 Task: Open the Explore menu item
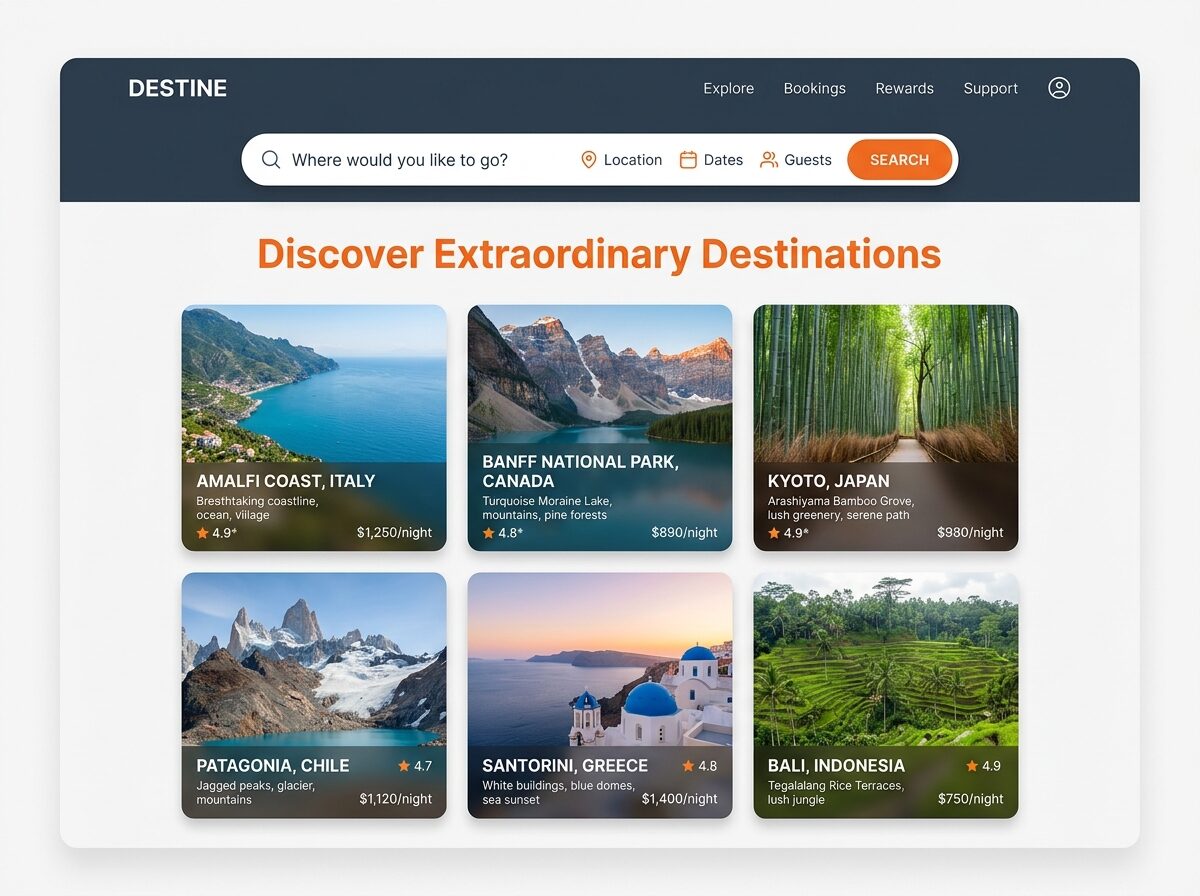coord(729,88)
